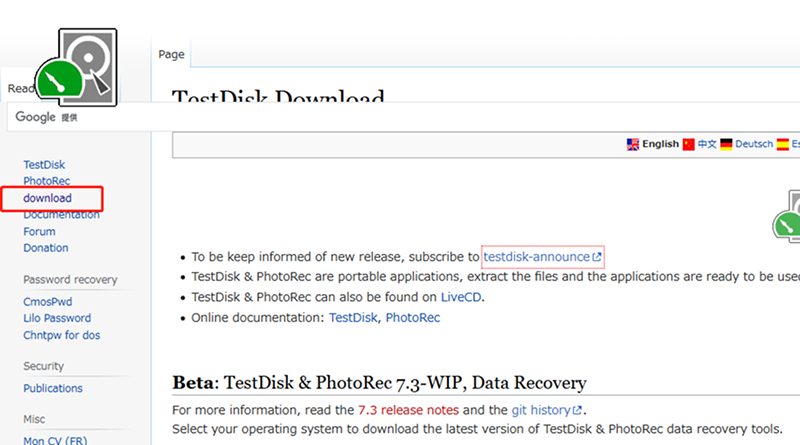The image size is (800, 445).
Task: Open the Lilo Password link
Action: 57,318
